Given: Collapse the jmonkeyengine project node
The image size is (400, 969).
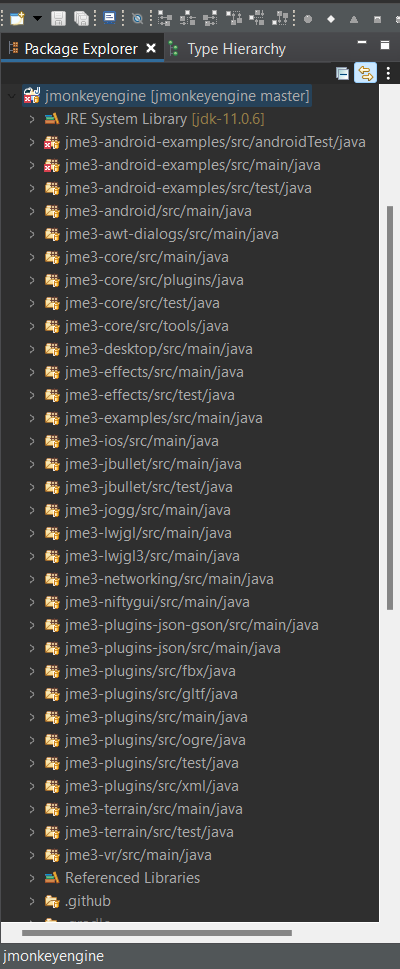Looking at the screenshot, I should [x=12, y=96].
